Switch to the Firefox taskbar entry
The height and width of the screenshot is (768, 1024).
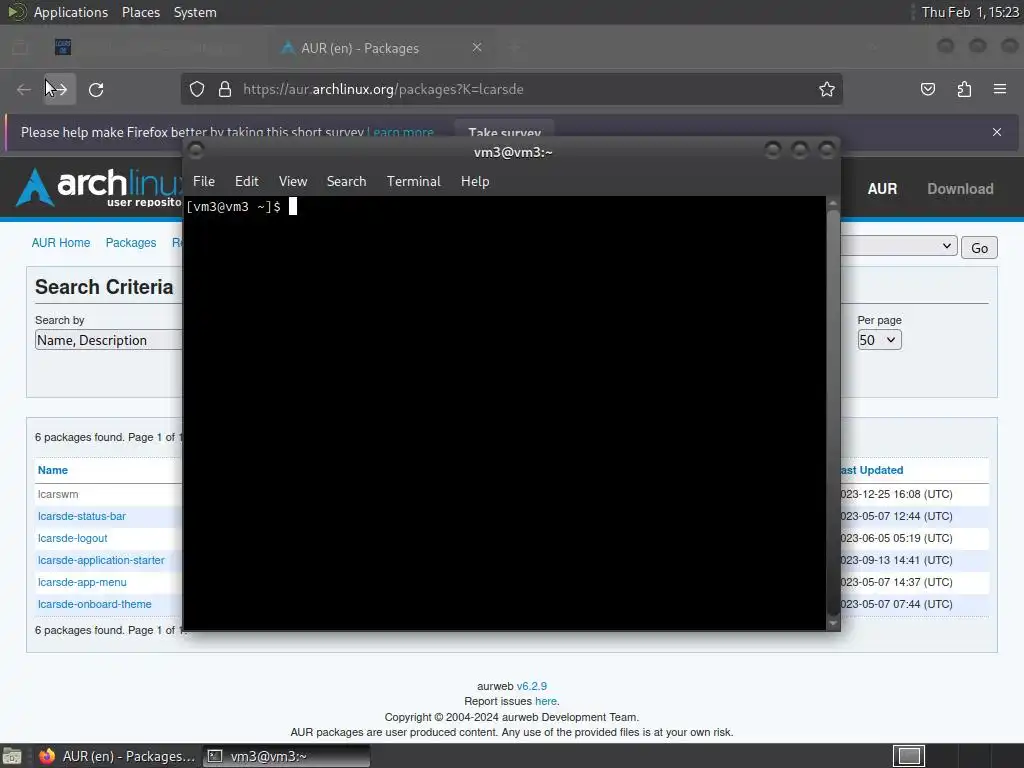(x=117, y=756)
